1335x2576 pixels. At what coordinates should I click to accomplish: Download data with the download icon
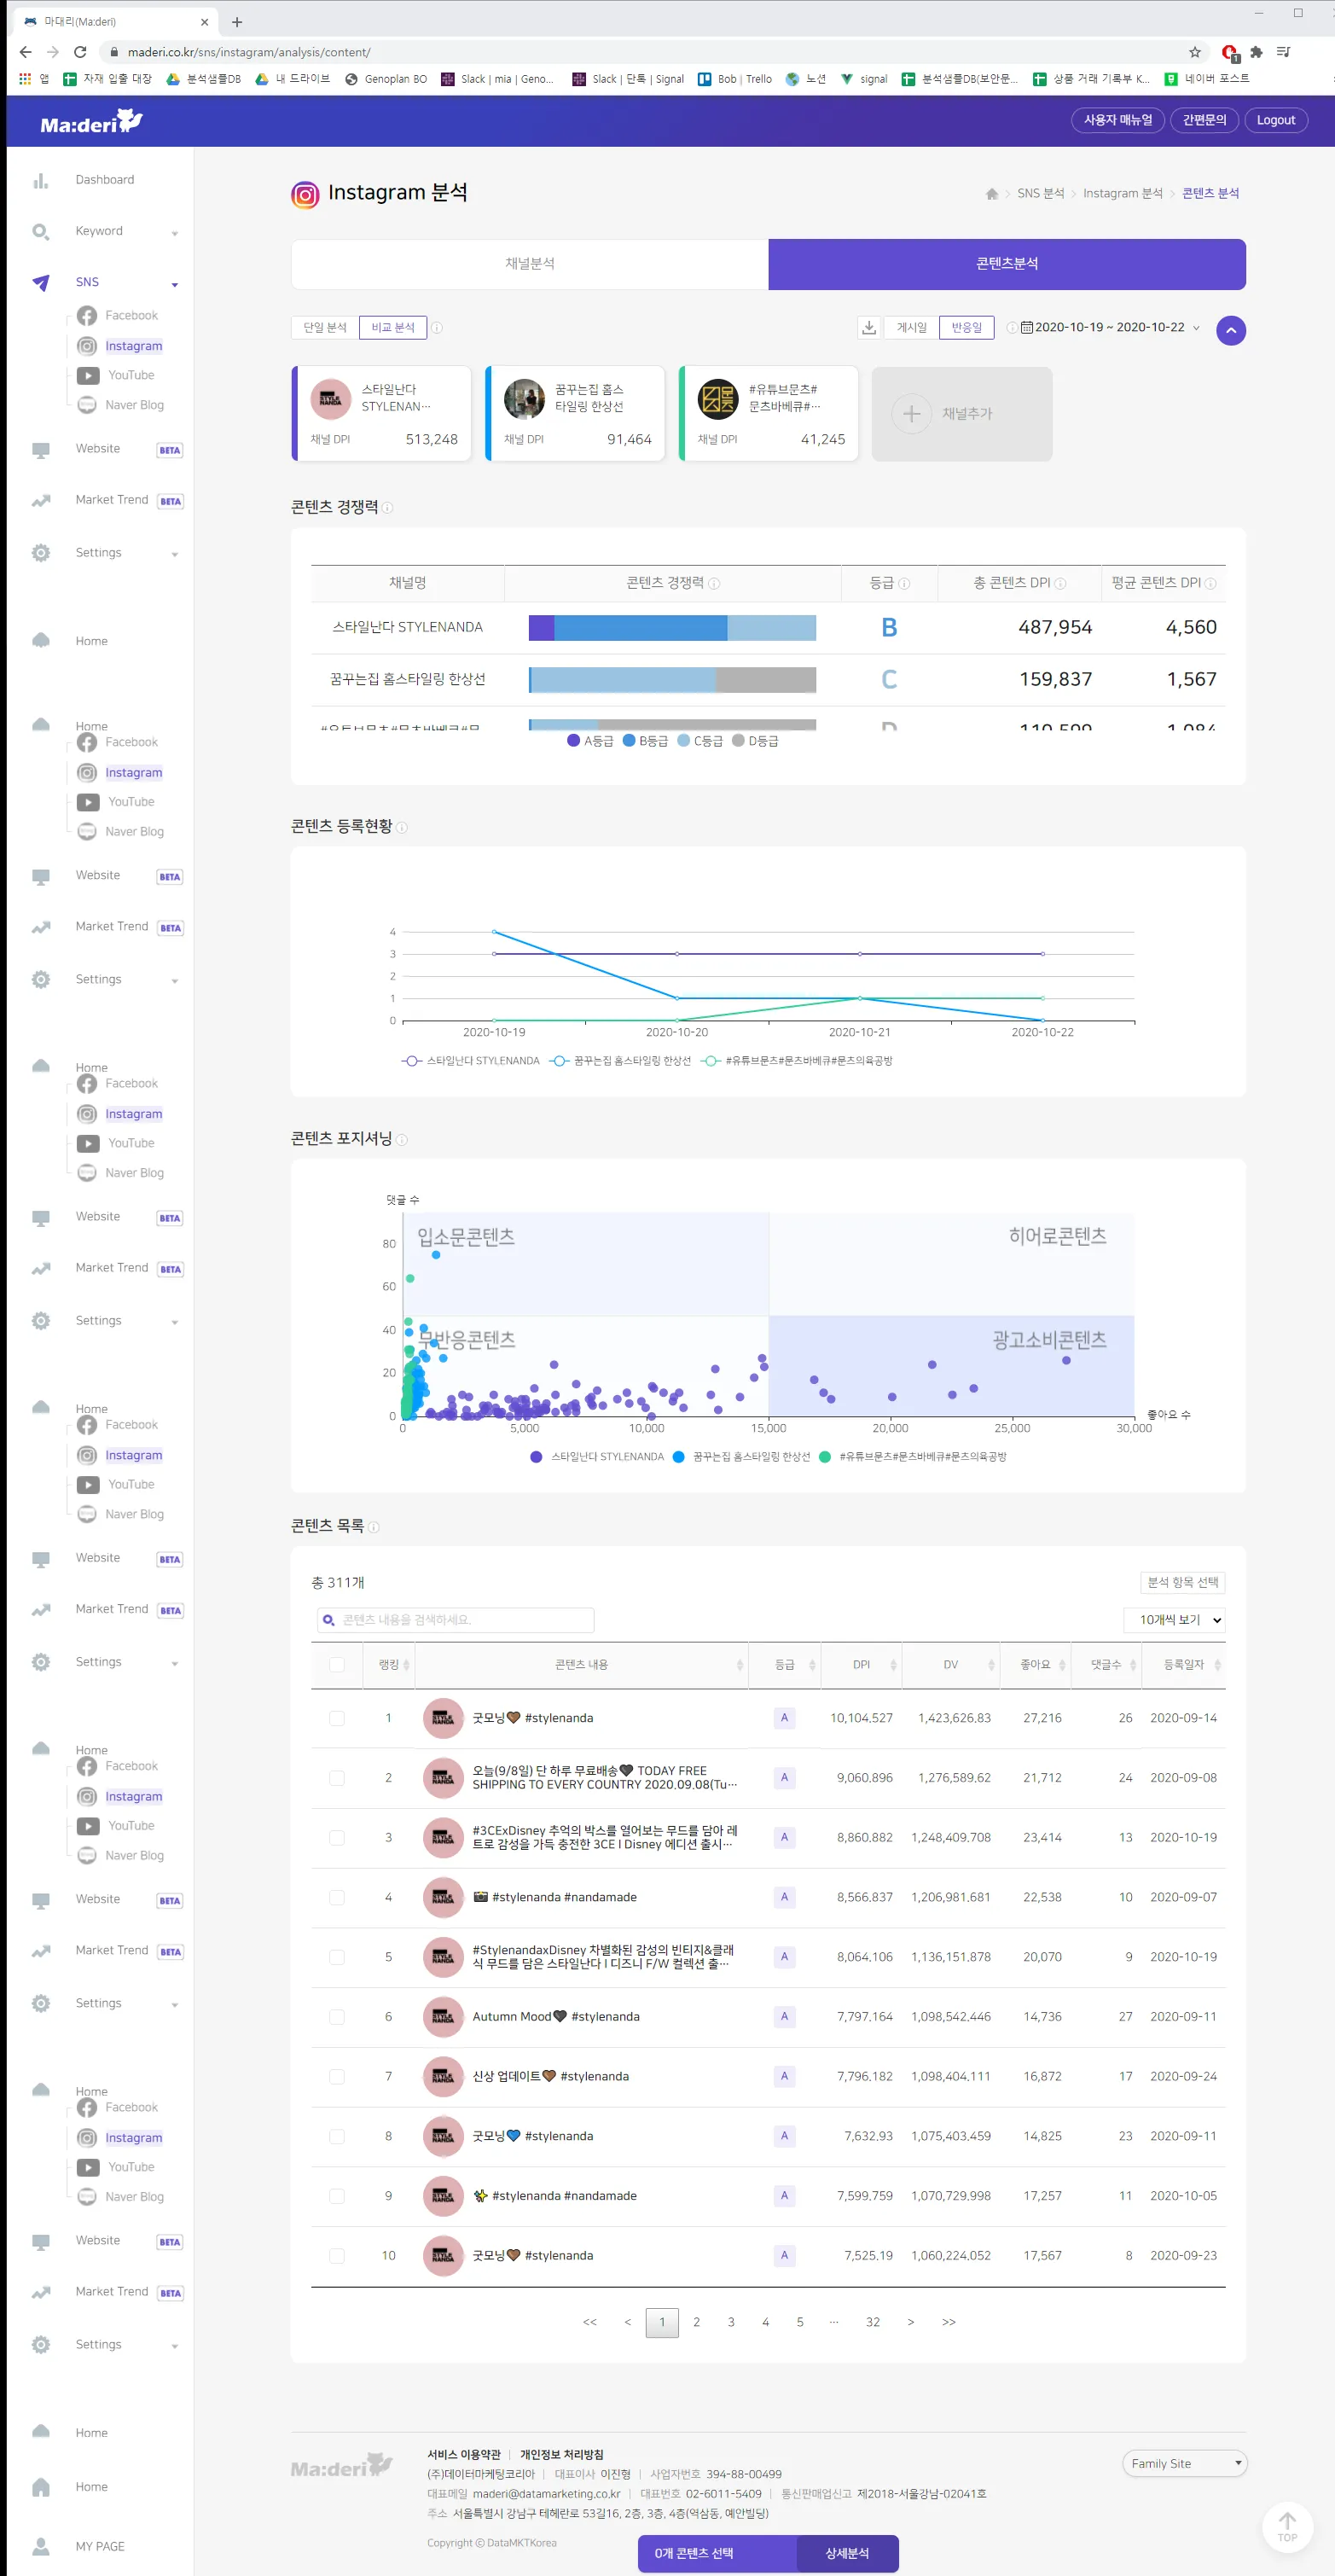point(869,327)
